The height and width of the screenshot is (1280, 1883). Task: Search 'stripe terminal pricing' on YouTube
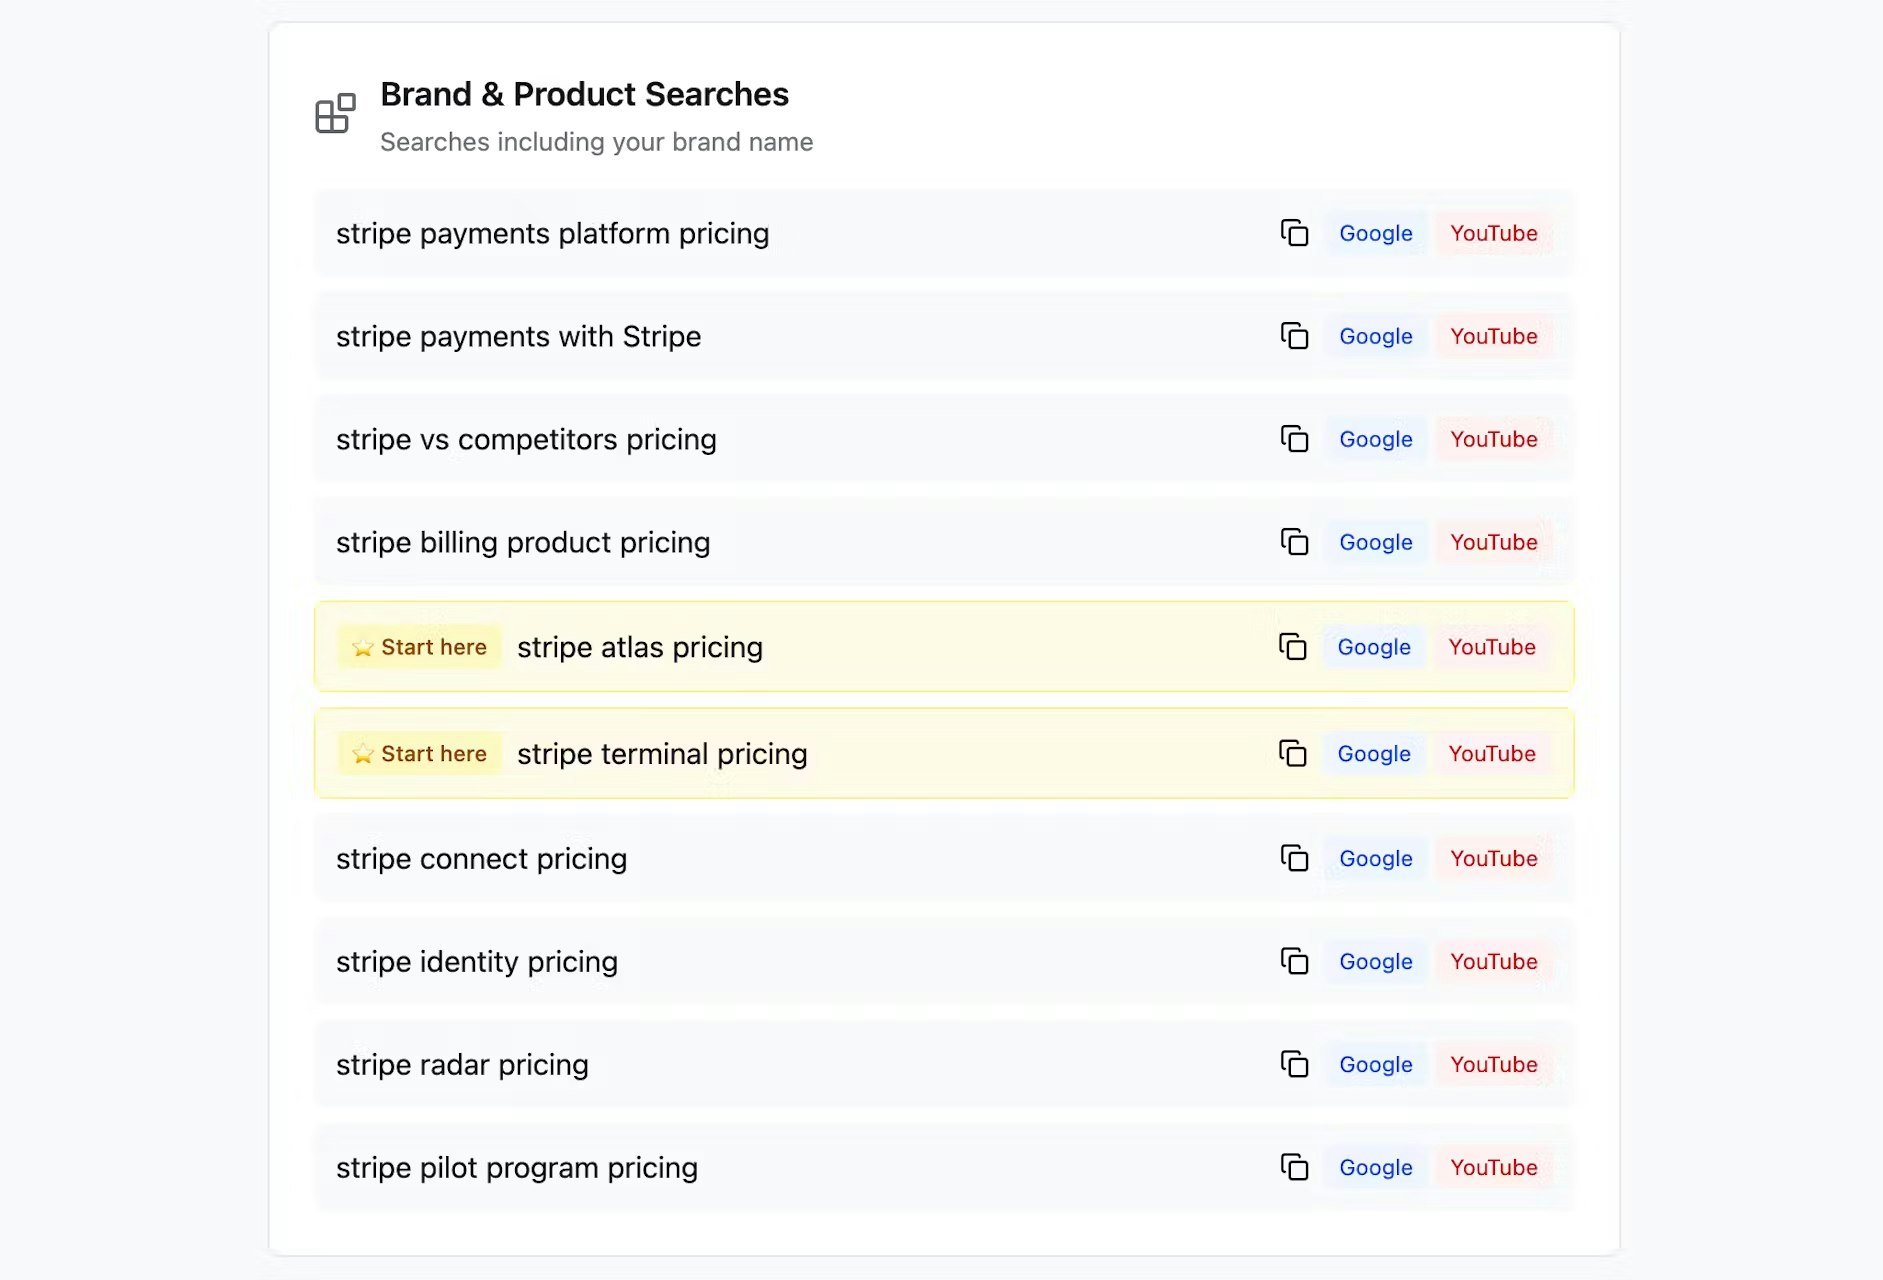pos(1492,754)
